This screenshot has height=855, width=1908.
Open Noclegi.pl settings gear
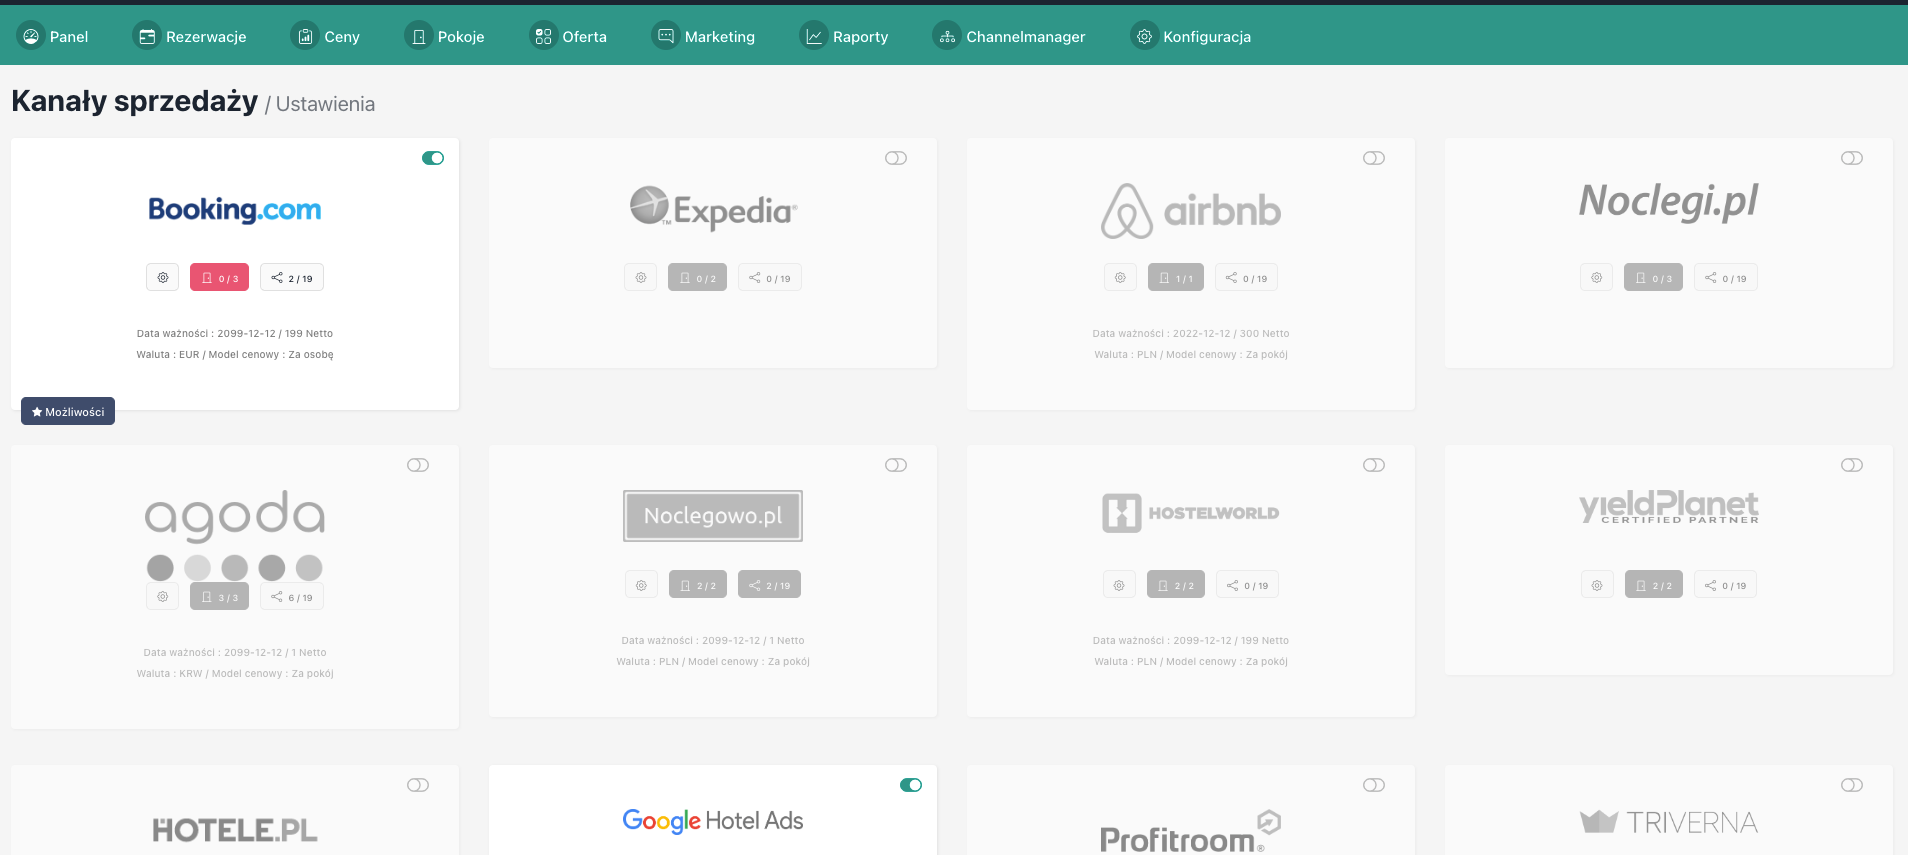click(1597, 278)
